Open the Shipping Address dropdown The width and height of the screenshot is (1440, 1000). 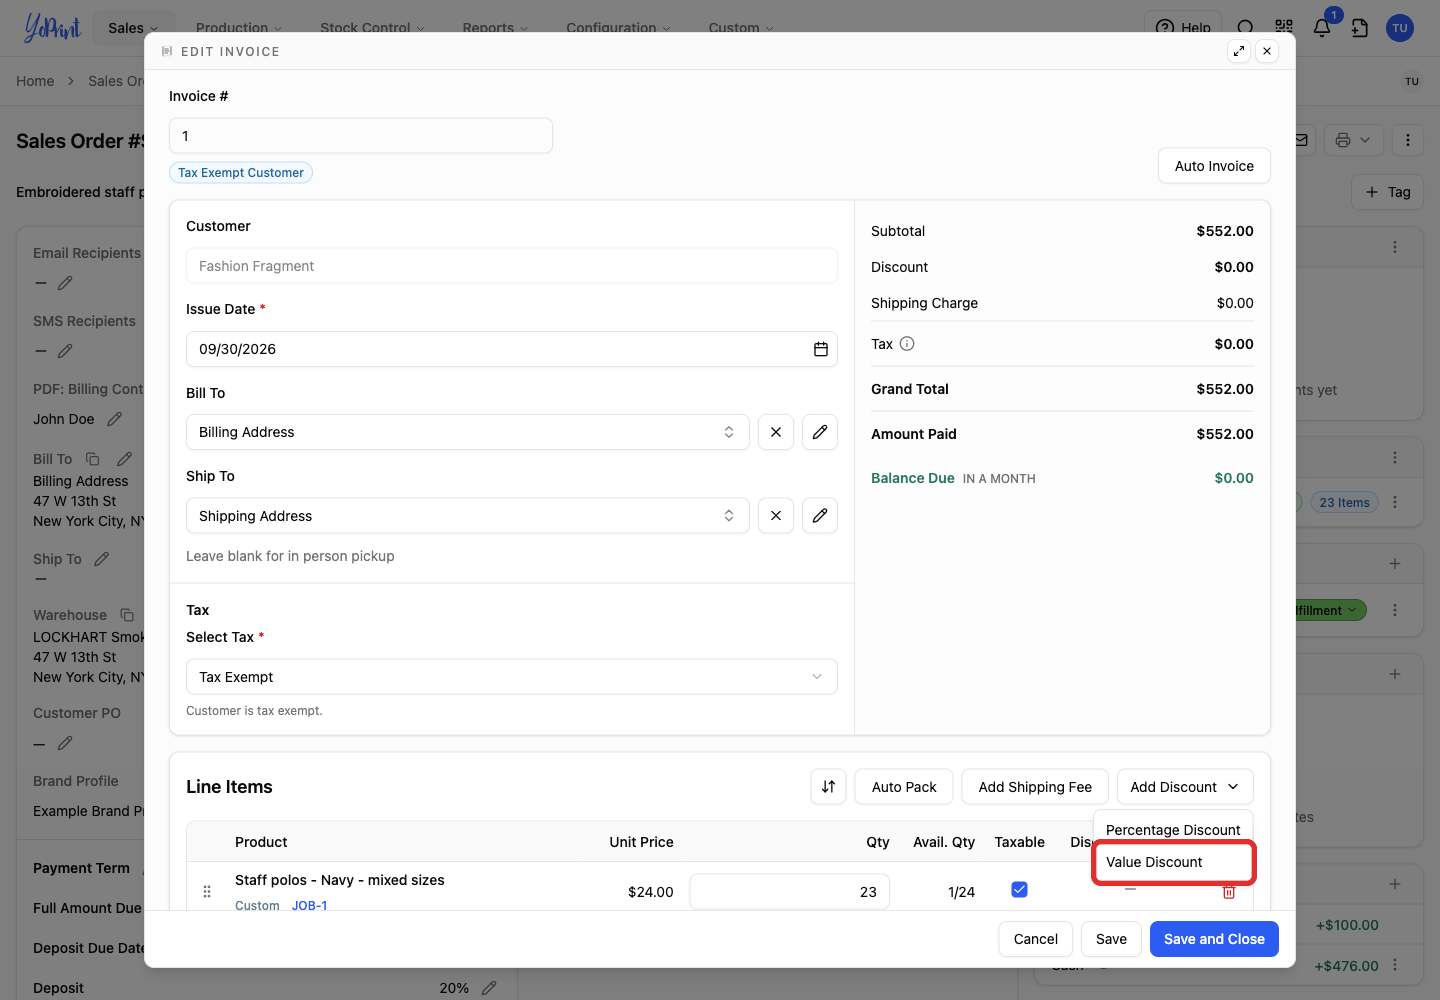pos(468,516)
